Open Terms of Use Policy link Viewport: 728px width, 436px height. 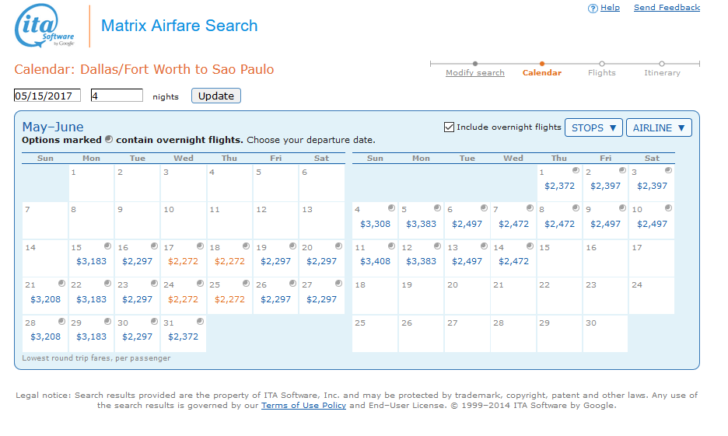click(303, 405)
